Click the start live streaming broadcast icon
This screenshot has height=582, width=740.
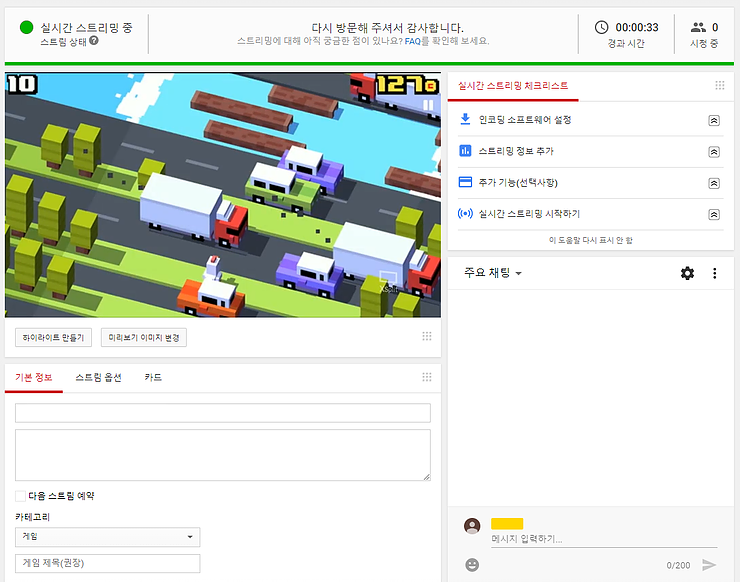[x=465, y=213]
